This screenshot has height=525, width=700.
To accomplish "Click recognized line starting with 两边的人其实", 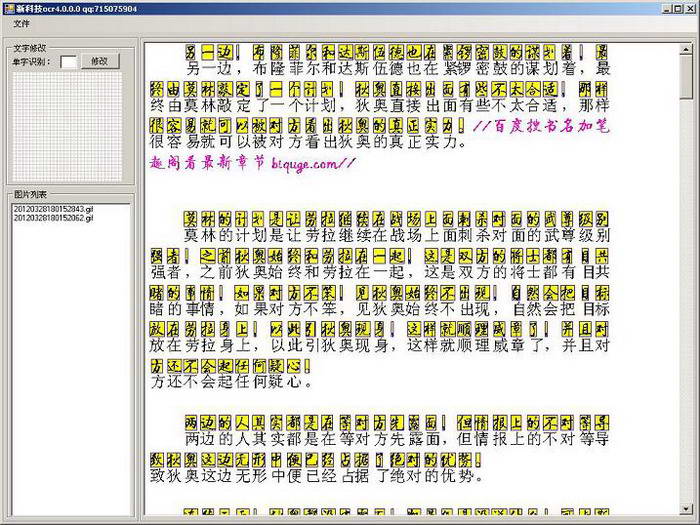I will click(397, 439).
